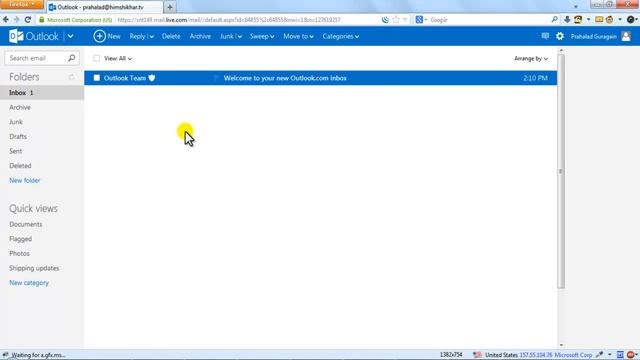The height and width of the screenshot is (360, 640).
Task: Click the browser address bar URL
Action: [229, 20]
